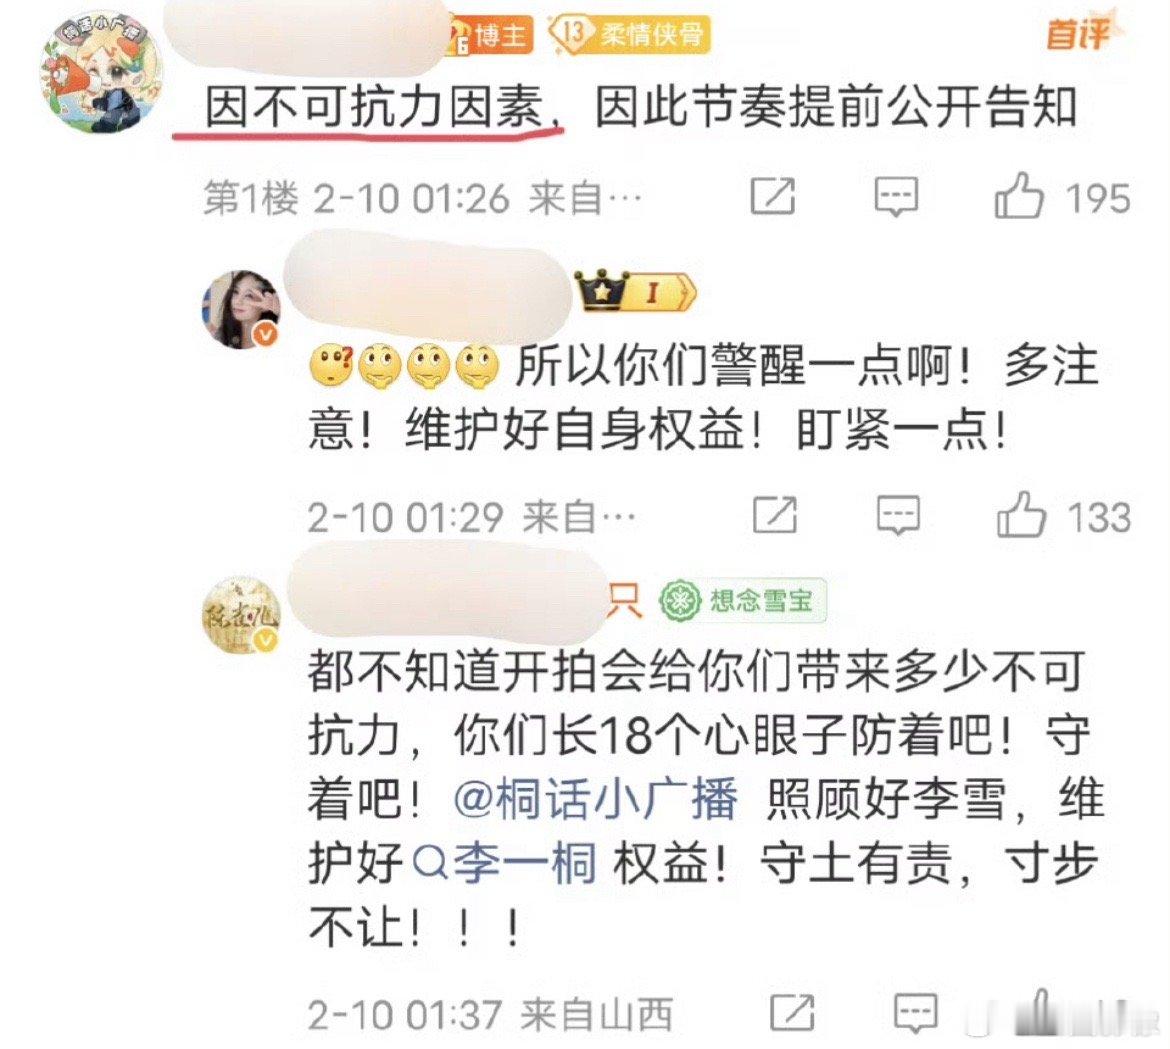
Task: Like the first comment with 195 likes
Action: click(1018, 196)
